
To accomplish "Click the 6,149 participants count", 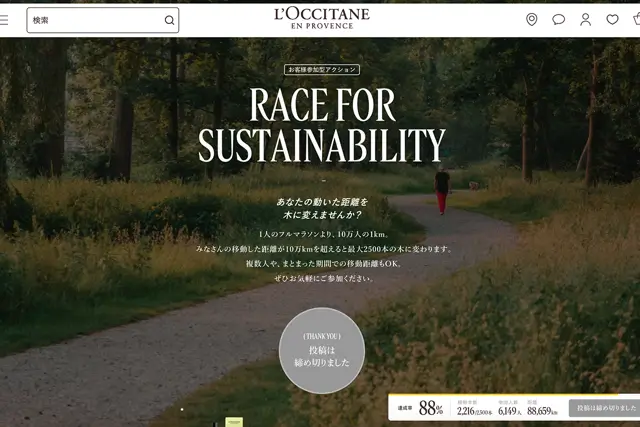I will [x=507, y=411].
